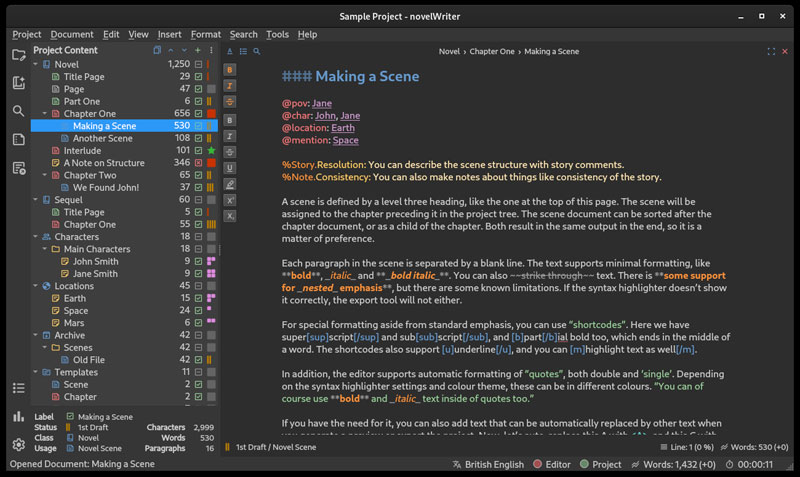Apply shortcode underline with U button
The height and width of the screenshot is (477, 800).
pos(230,168)
